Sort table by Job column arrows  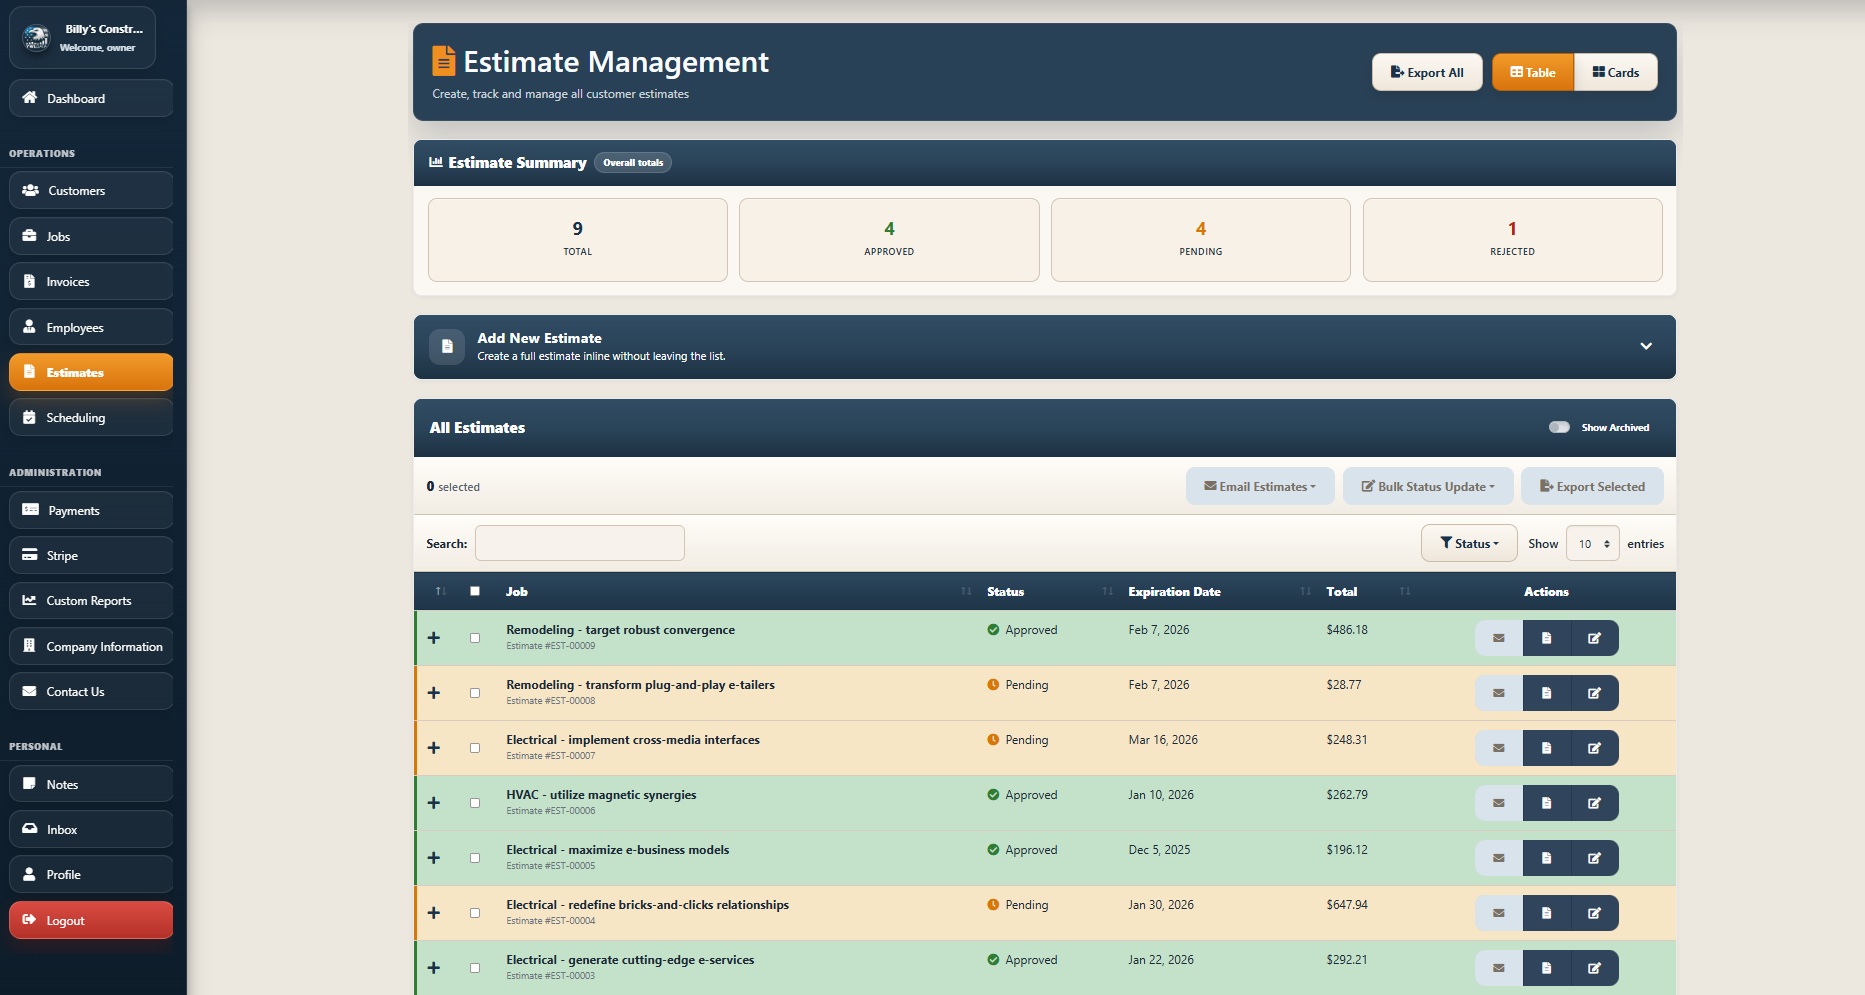click(966, 592)
